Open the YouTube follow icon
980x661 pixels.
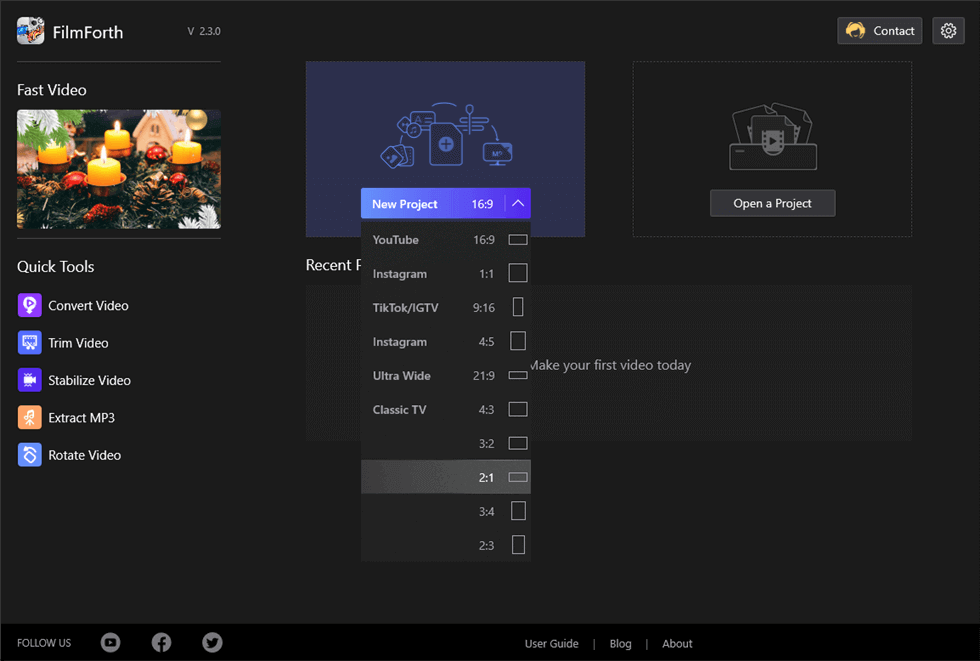(x=111, y=642)
